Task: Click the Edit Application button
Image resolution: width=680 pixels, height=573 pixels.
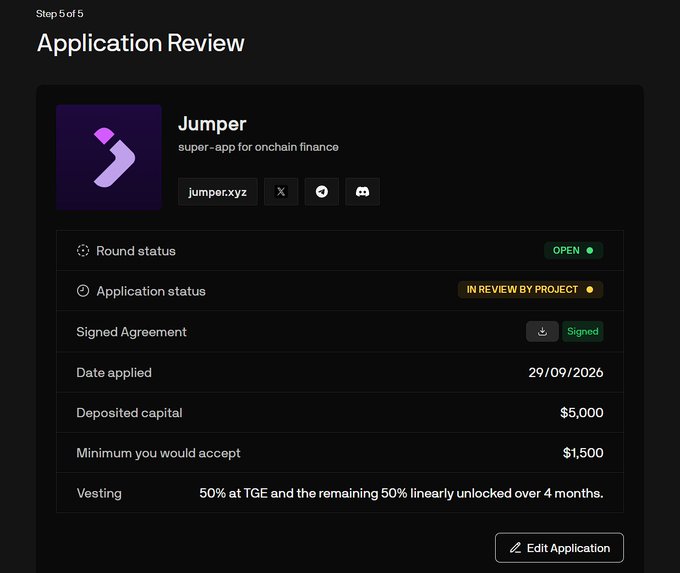Action: [x=559, y=548]
